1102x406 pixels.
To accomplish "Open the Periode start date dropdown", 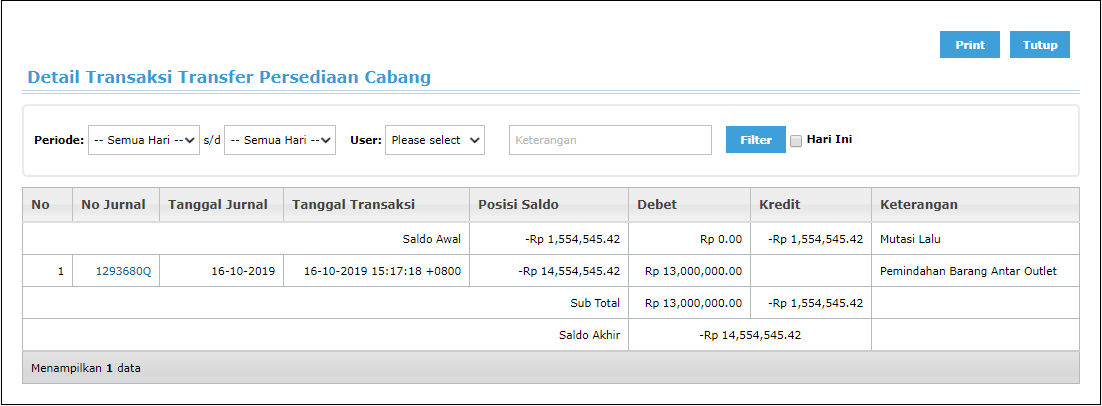I will coord(144,140).
